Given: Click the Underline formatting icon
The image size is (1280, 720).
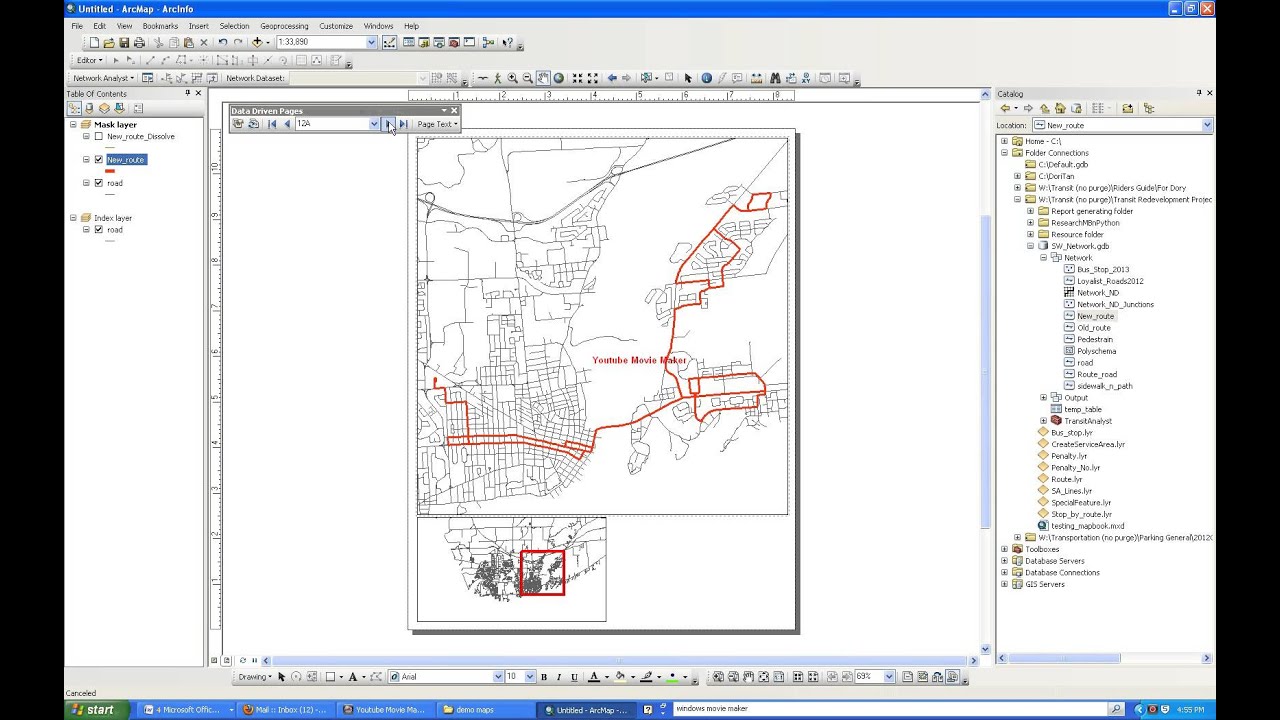Looking at the screenshot, I should pos(574,677).
